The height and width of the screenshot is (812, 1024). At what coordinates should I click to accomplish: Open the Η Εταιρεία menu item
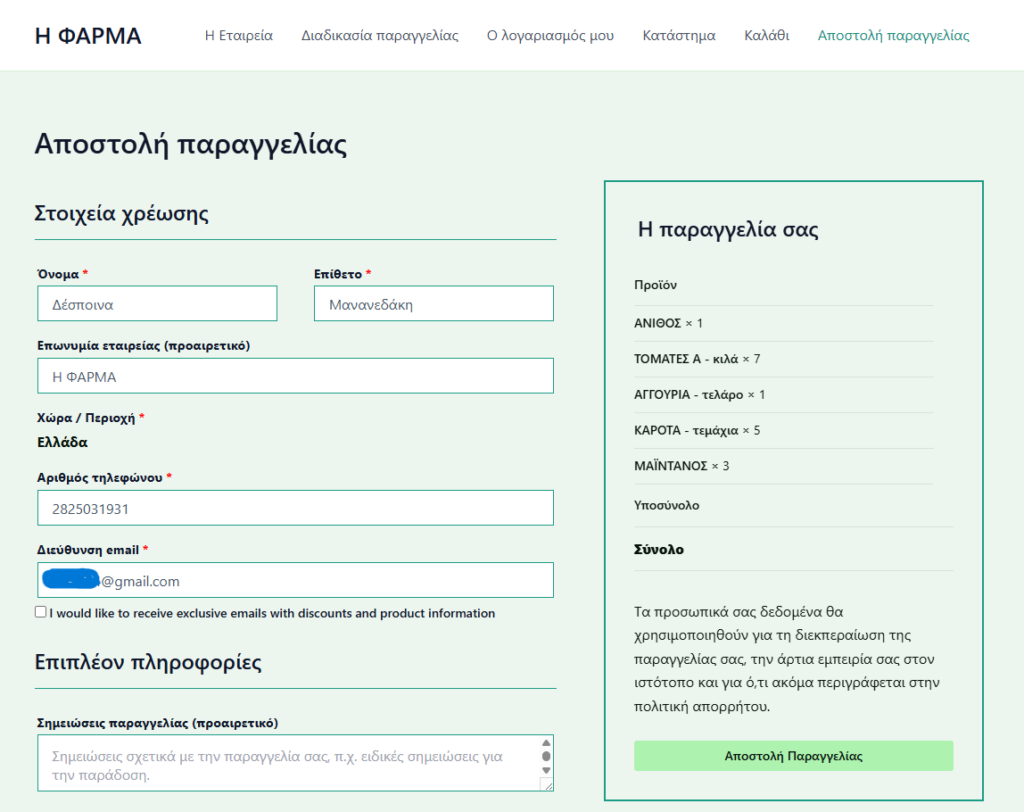pos(238,36)
